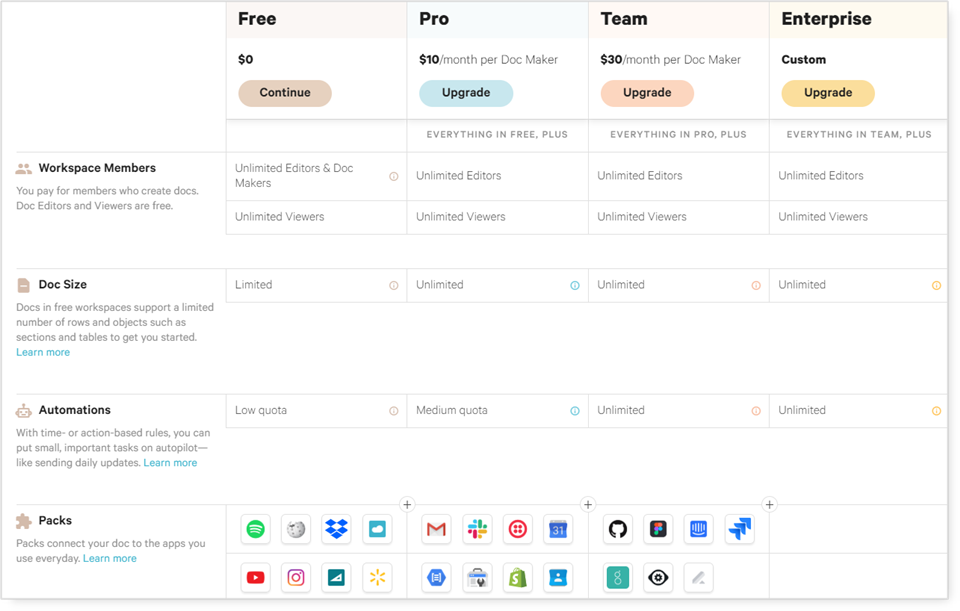Open the YouTube pack
This screenshot has height=611, width=960.
point(255,577)
